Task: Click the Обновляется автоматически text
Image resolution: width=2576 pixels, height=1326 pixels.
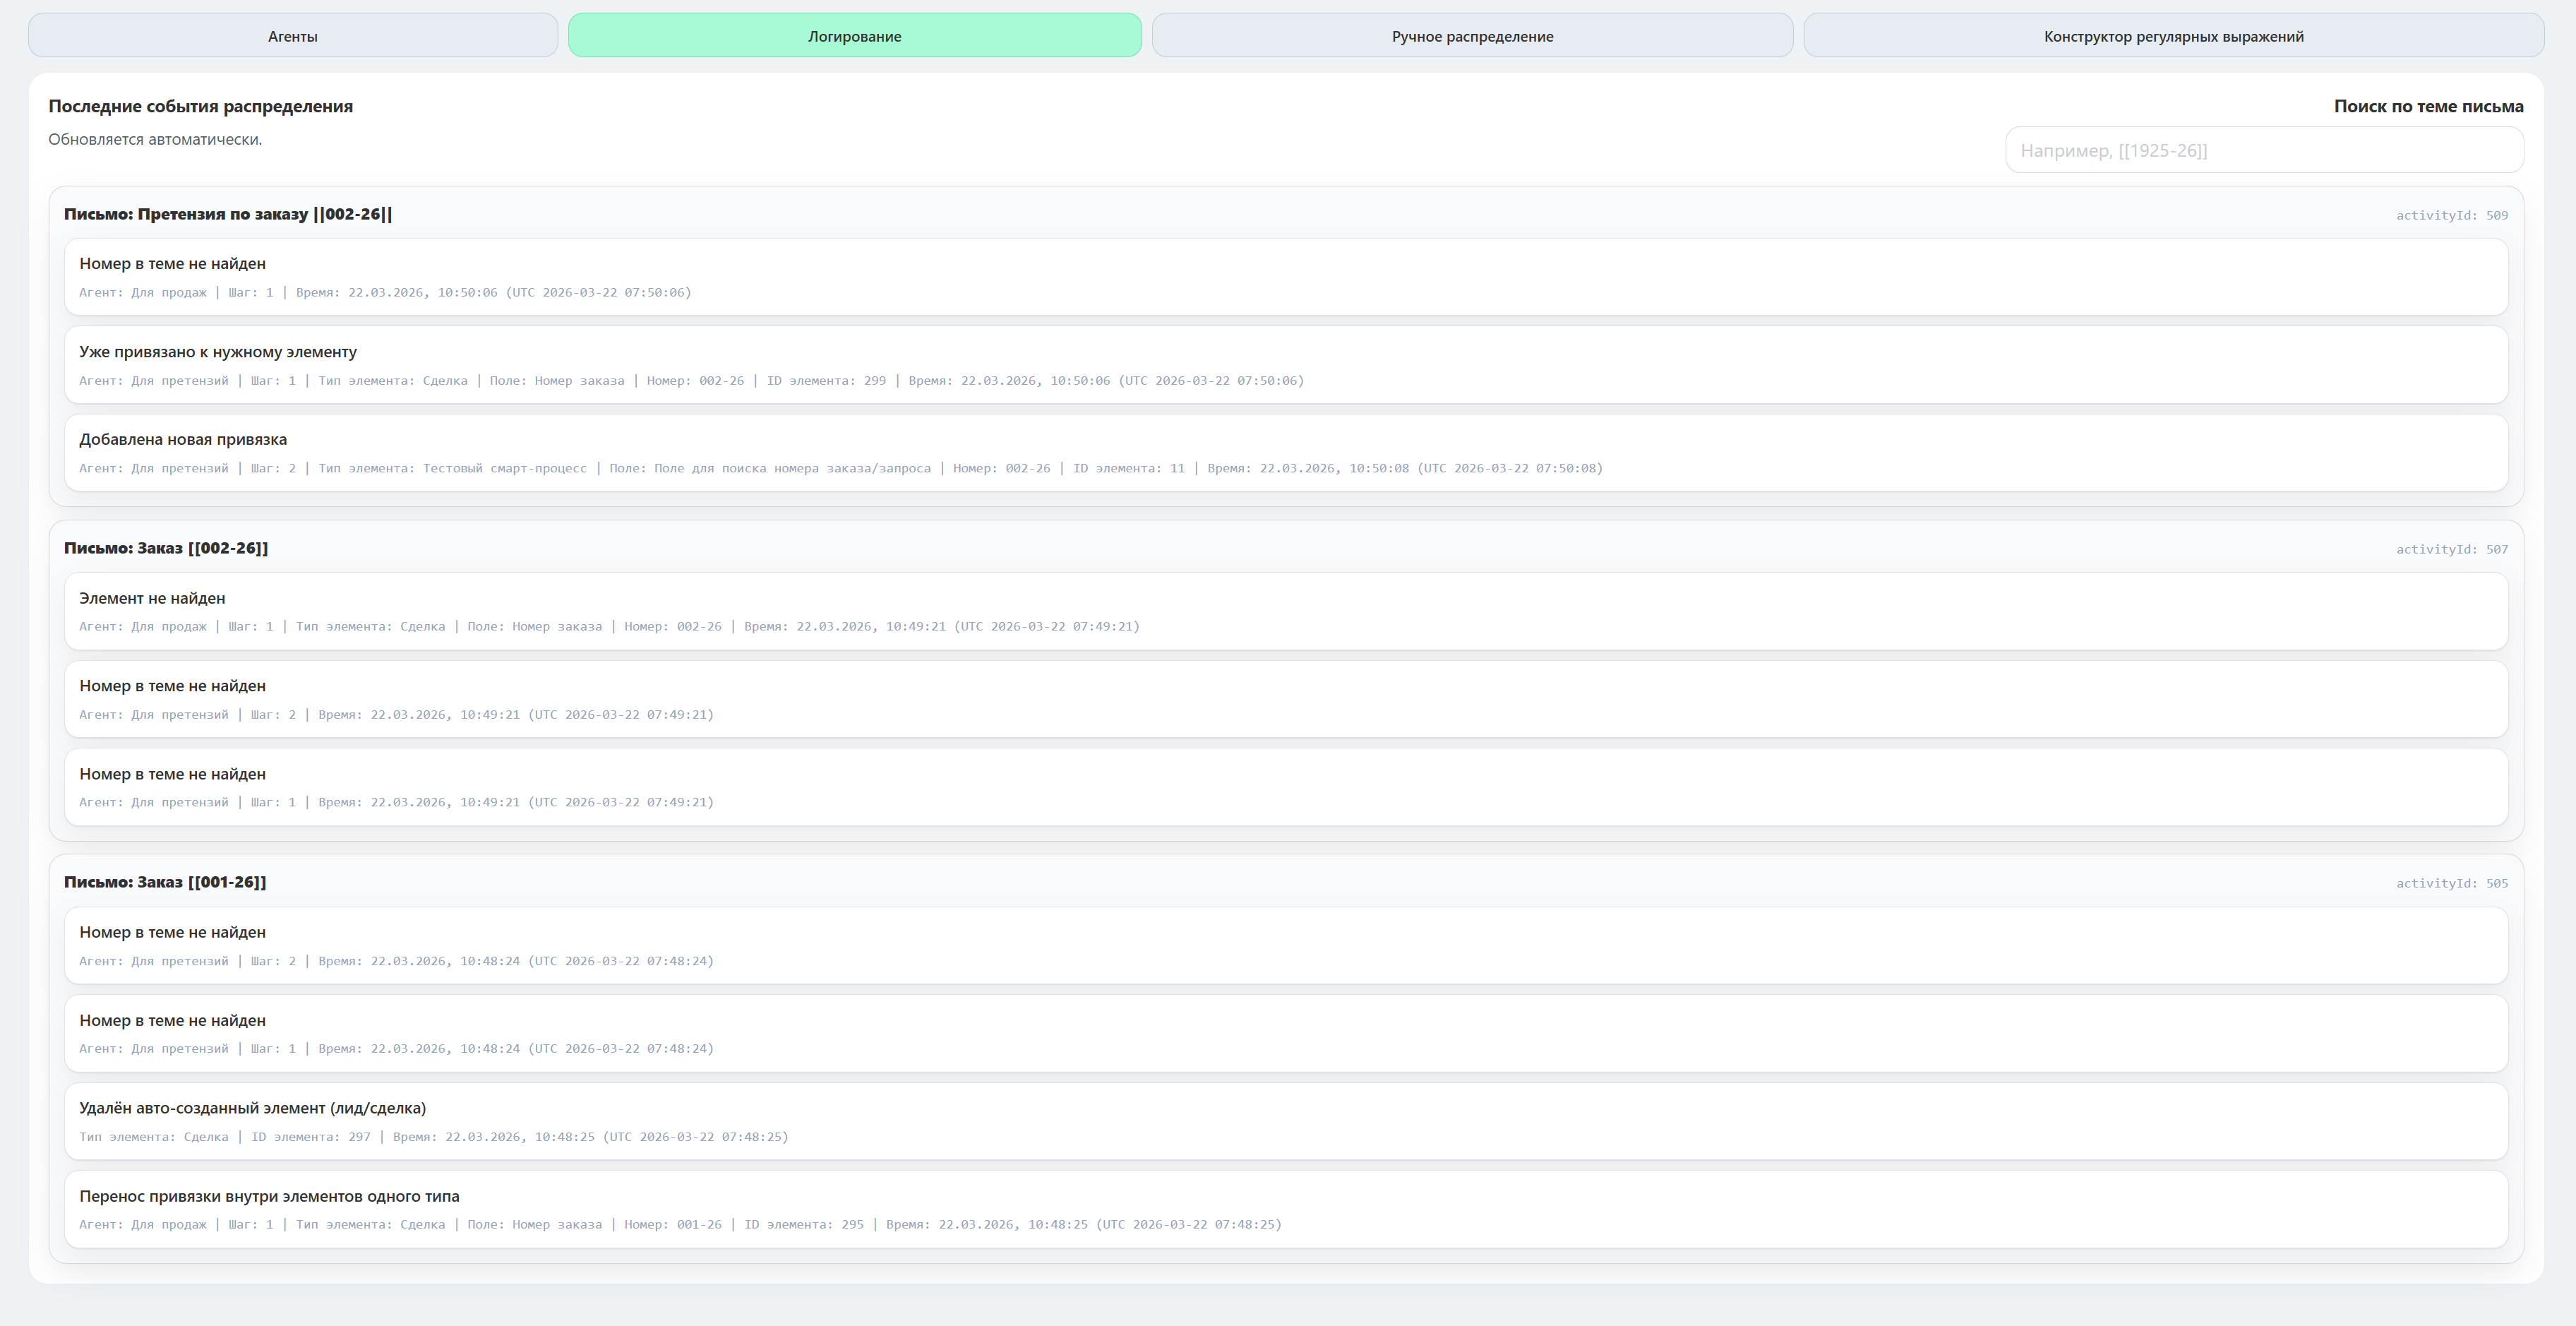Action: 155,139
